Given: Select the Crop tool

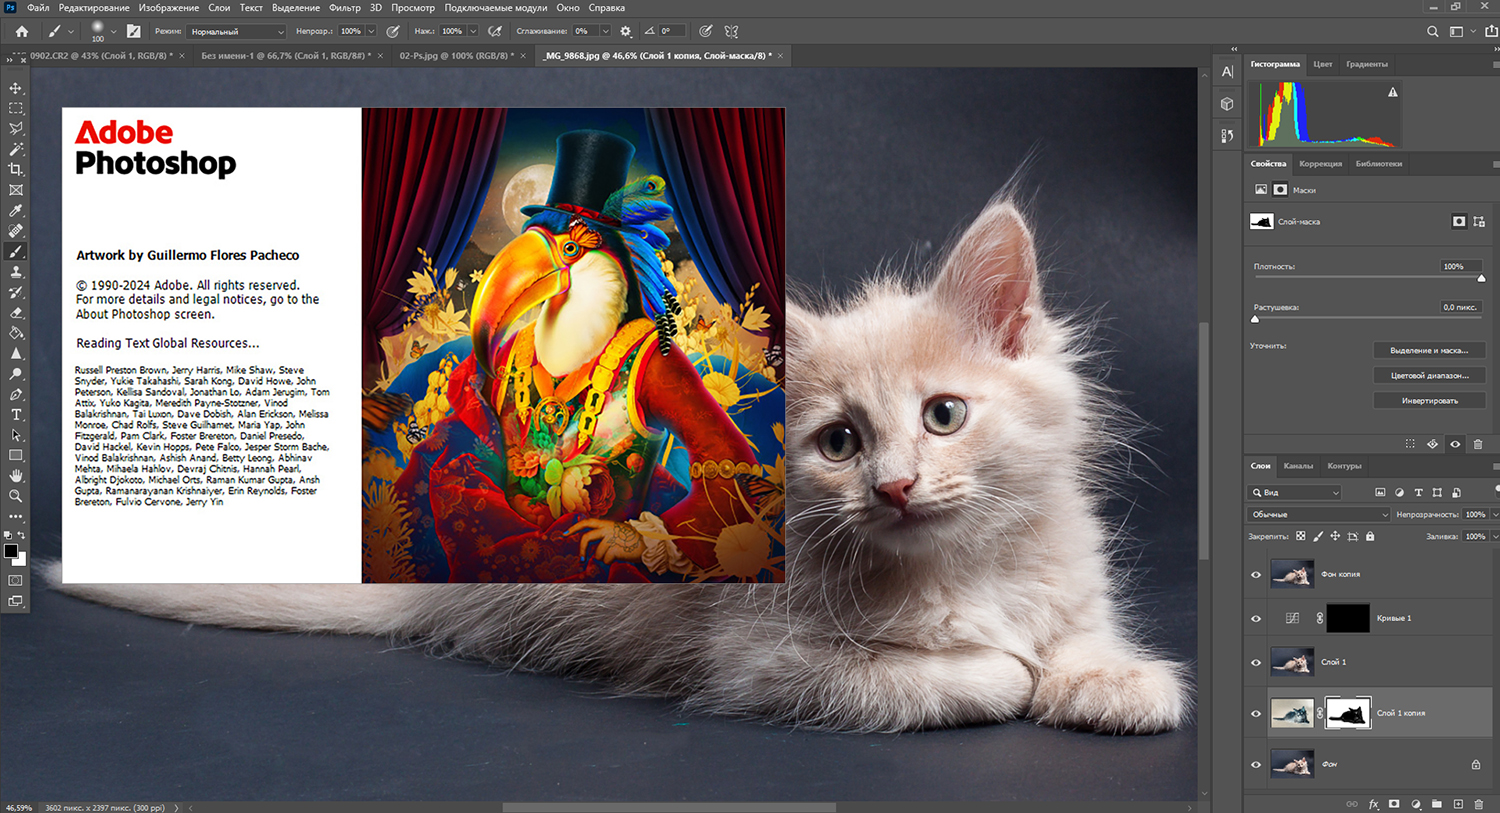Looking at the screenshot, I should (16, 169).
